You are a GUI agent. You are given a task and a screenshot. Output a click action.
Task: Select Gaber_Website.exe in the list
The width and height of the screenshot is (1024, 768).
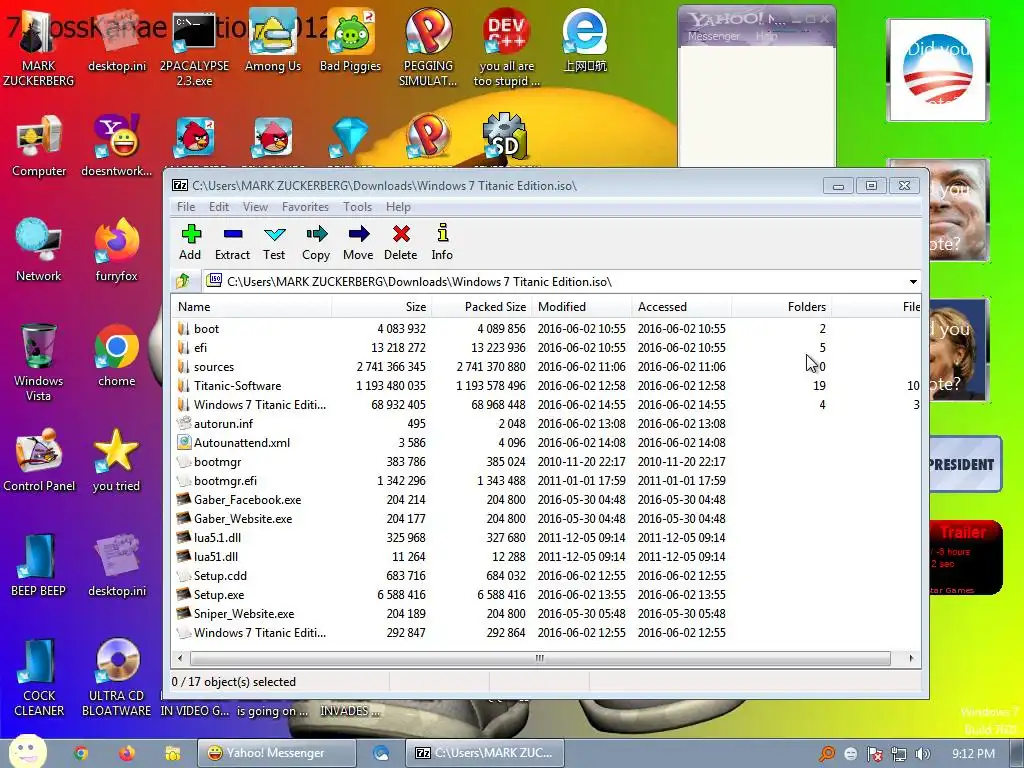click(x=546, y=519)
